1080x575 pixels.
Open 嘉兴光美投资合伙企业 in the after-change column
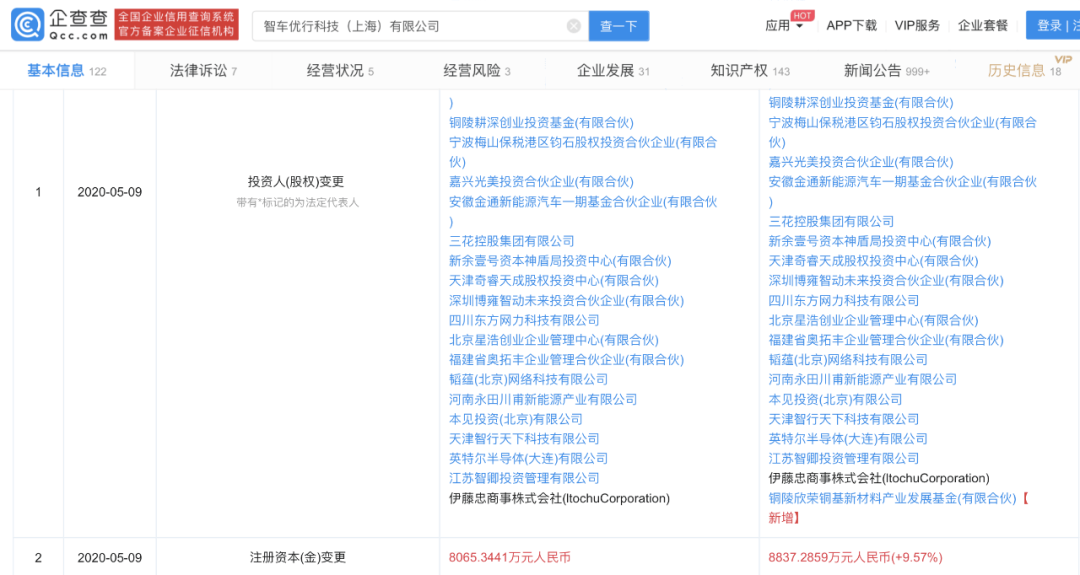861,162
